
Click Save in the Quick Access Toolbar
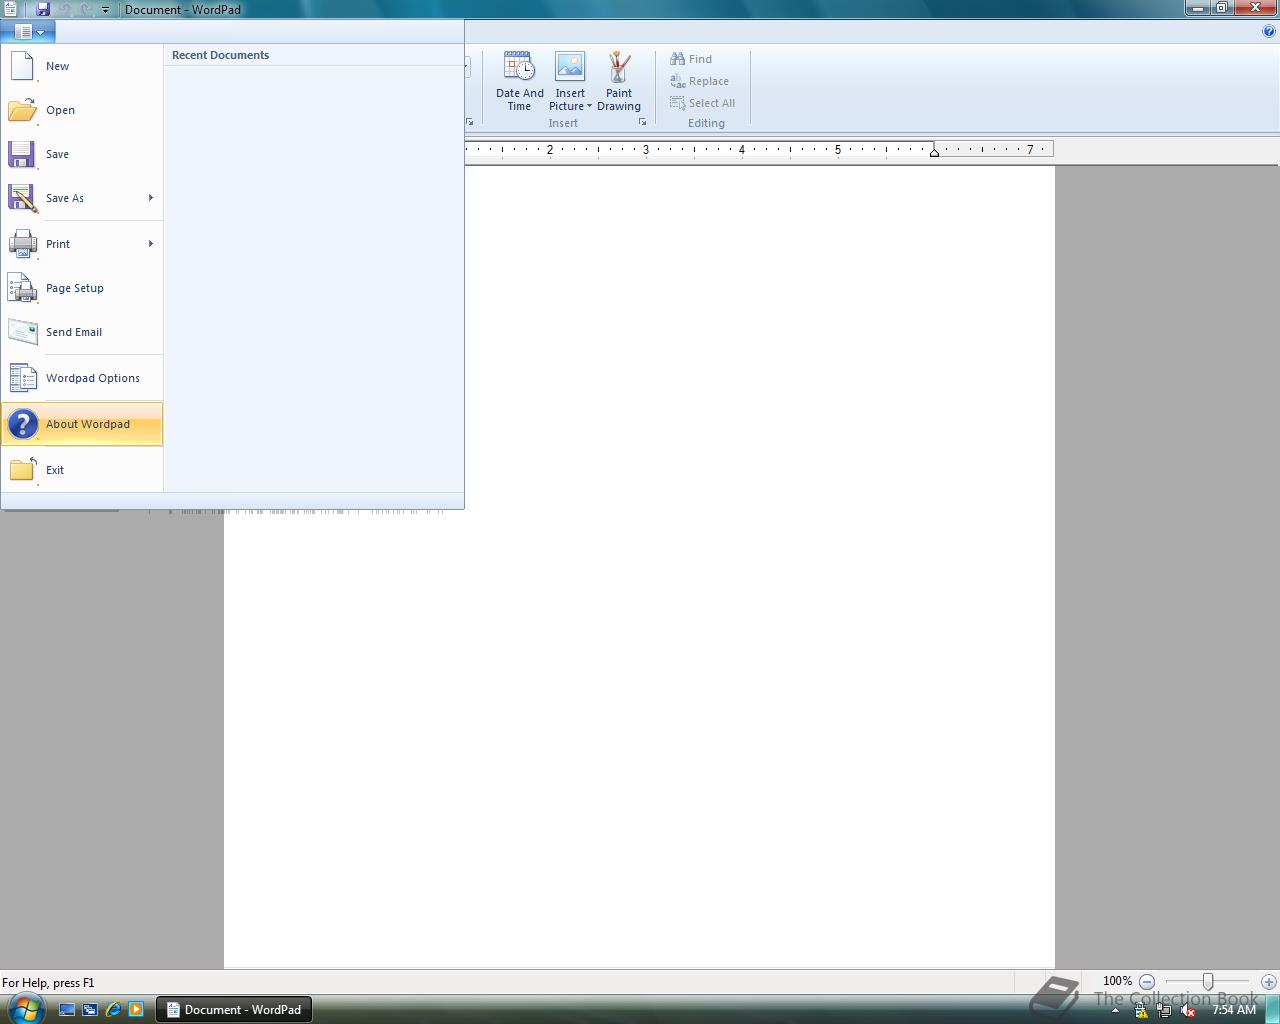pos(42,9)
